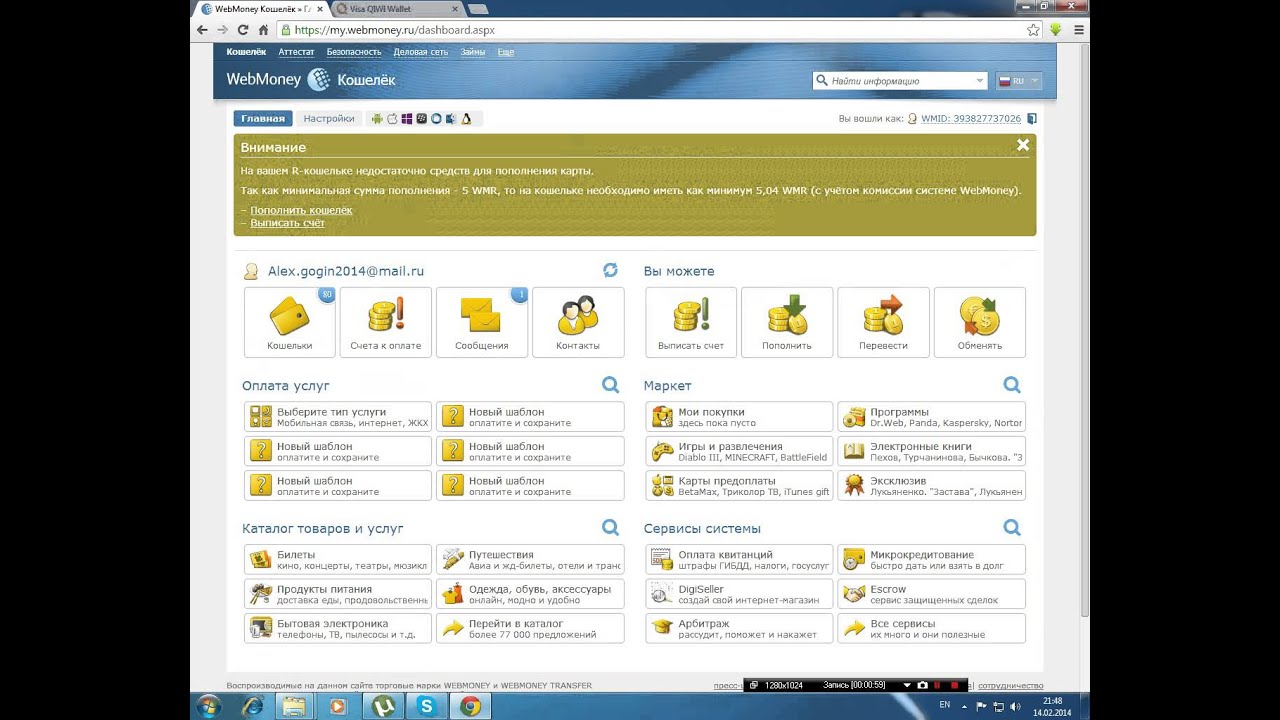Open the Аттестат menu item
The image size is (1280, 720).
tap(296, 51)
